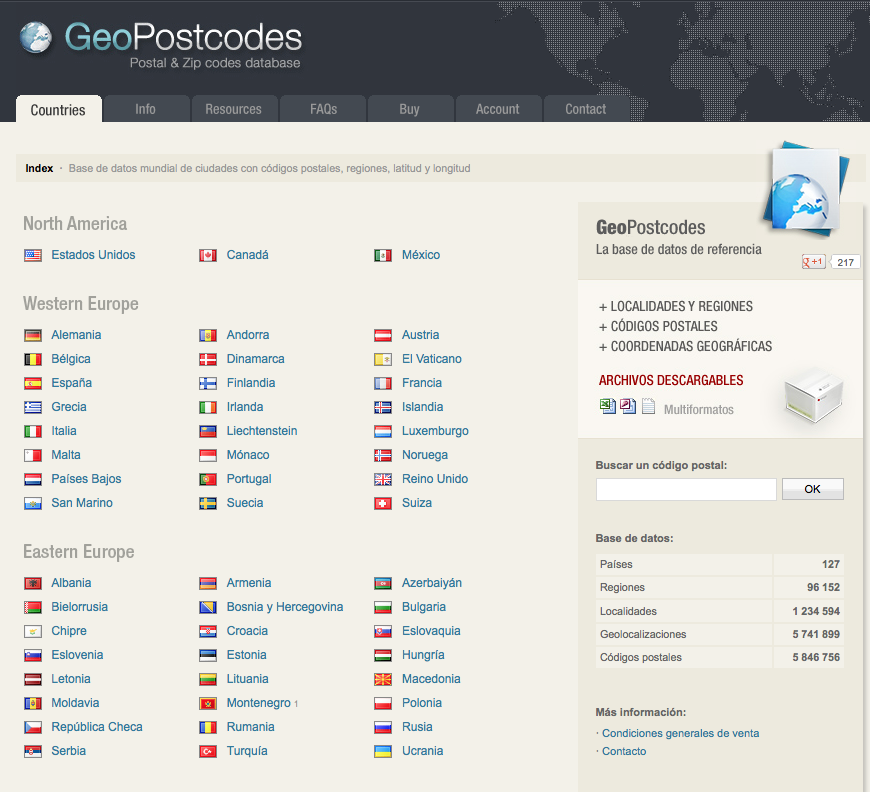
Task: Switch to the FAQs tab
Action: 323,109
